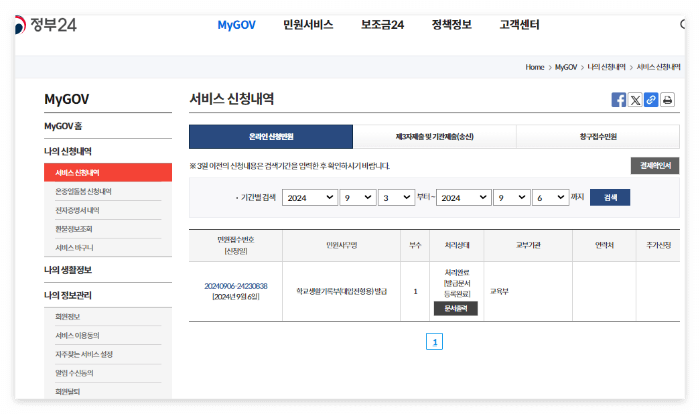The width and height of the screenshot is (700, 414).
Task: Open application number 20240906-24230838 link
Action: (x=236, y=286)
